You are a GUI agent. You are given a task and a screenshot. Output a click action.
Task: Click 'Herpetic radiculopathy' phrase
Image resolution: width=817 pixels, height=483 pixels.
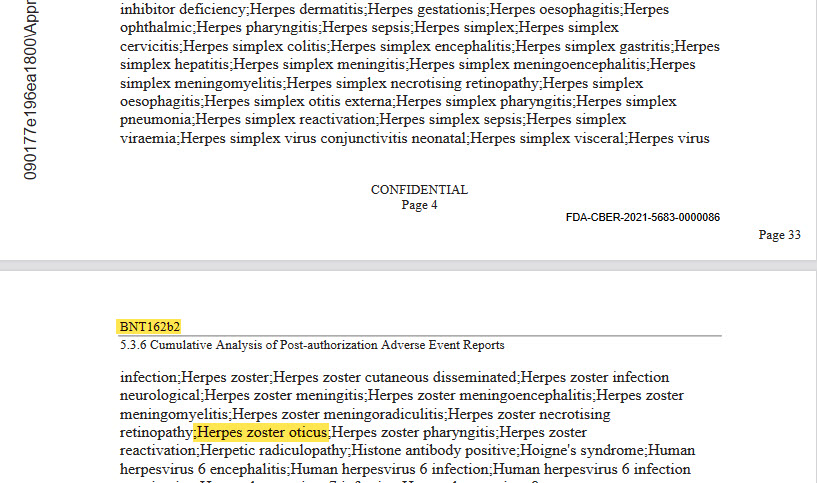(x=274, y=450)
